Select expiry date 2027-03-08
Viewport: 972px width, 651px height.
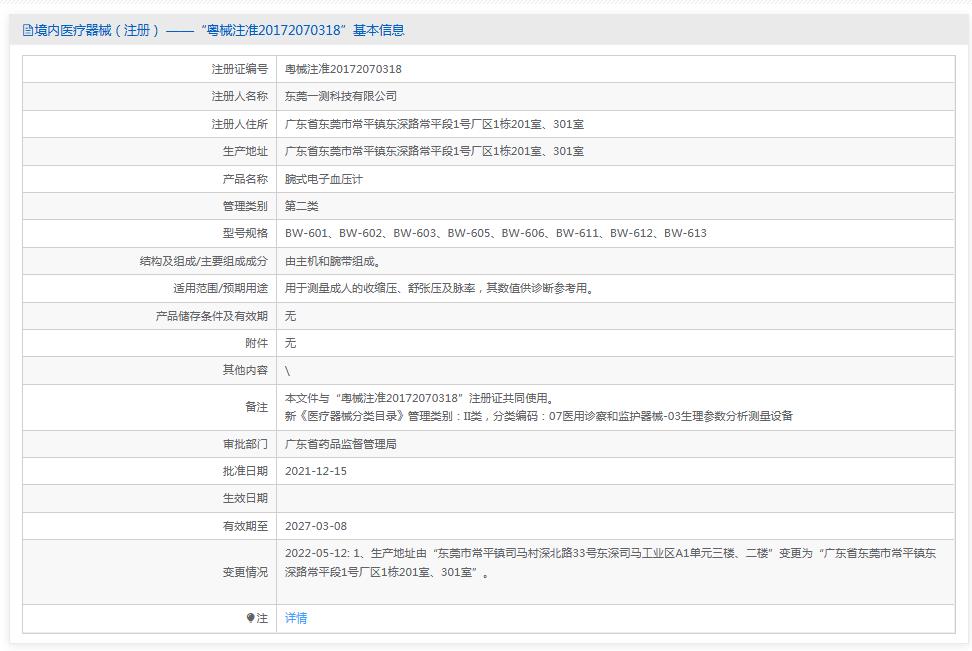[x=316, y=526]
